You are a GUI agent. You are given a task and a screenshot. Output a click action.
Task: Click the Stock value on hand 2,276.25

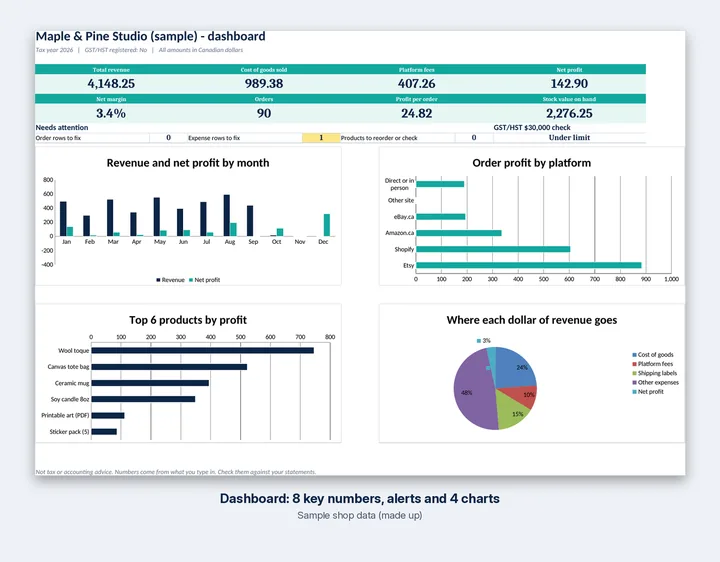569,113
